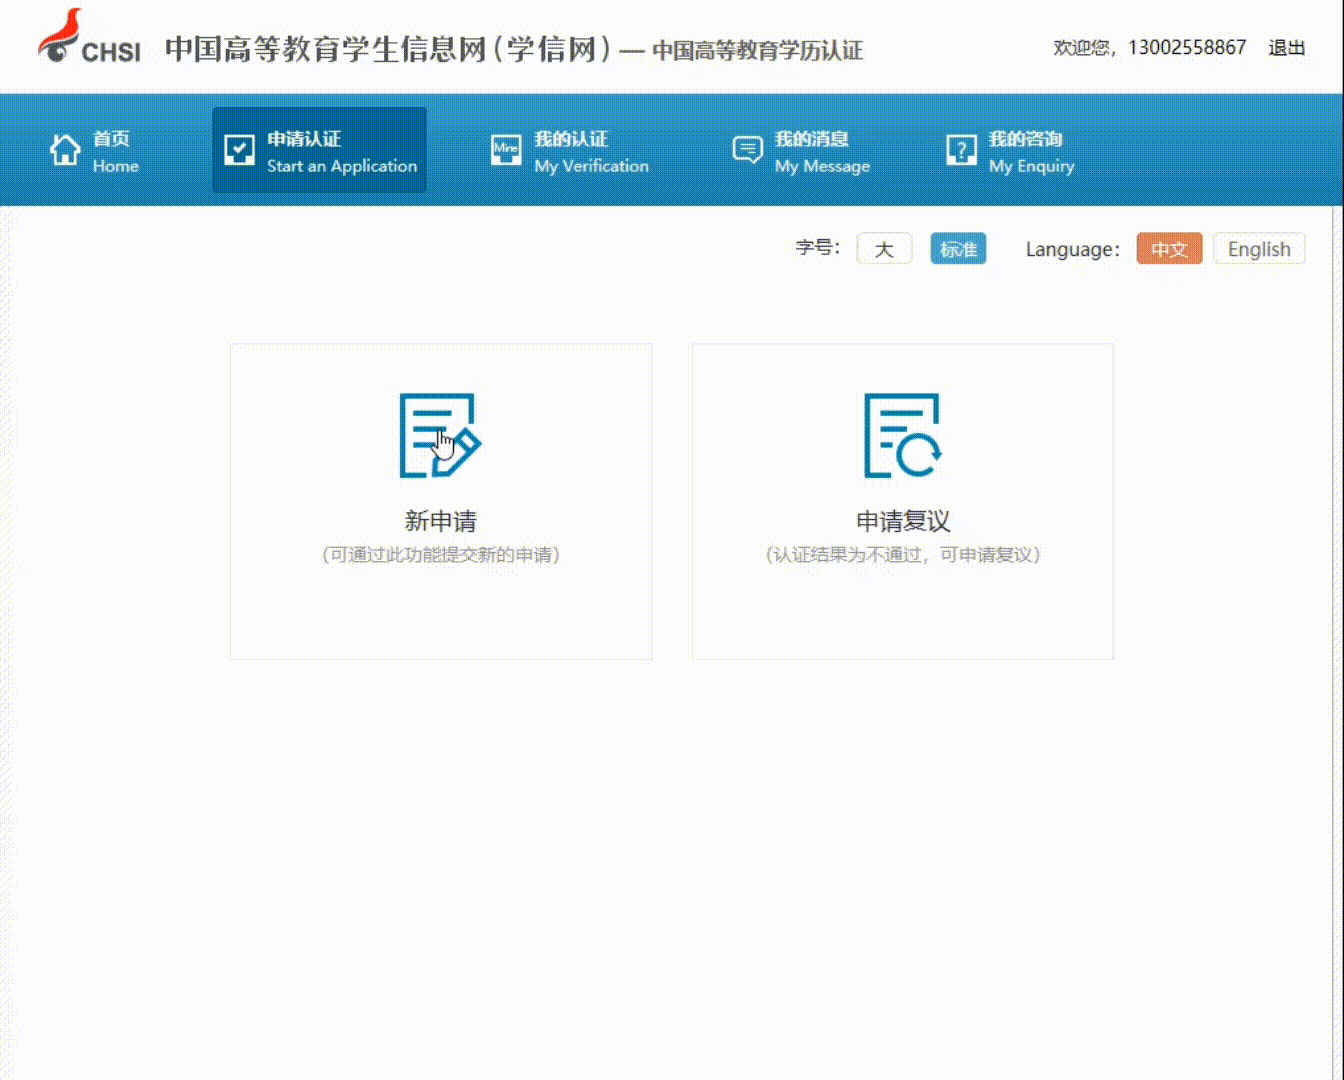Image resolution: width=1344 pixels, height=1080 pixels.
Task: Open 我的消息 My Message
Action: [801, 151]
